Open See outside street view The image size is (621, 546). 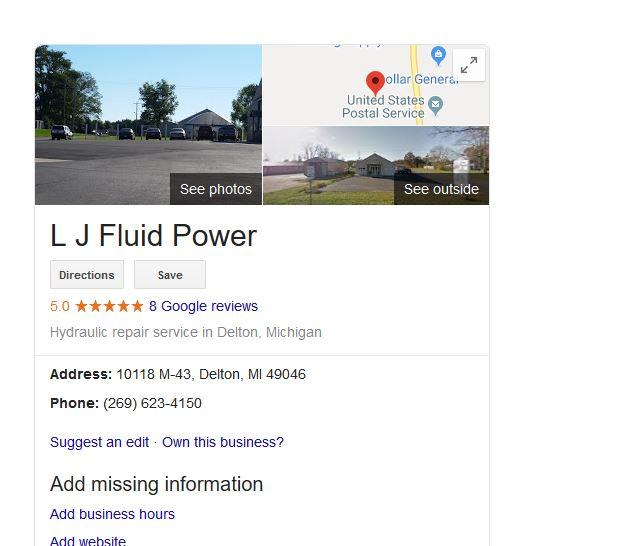point(441,189)
